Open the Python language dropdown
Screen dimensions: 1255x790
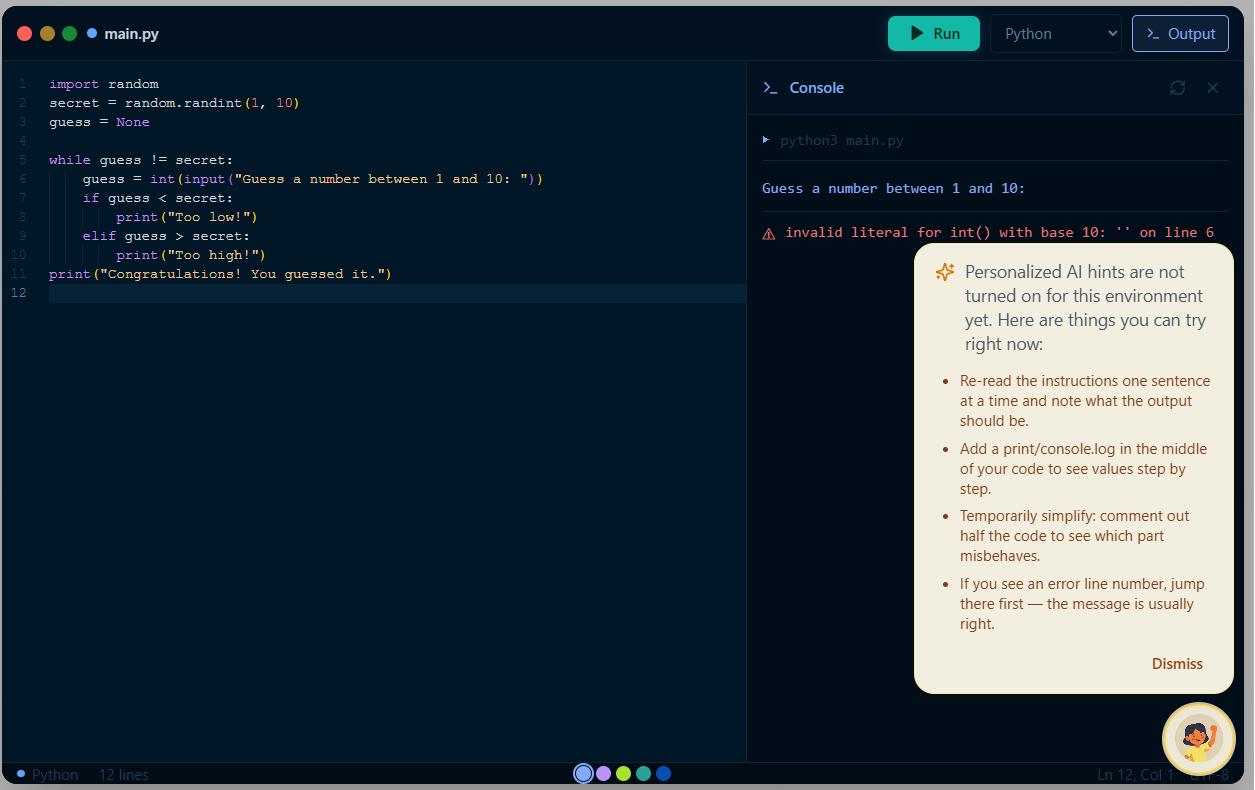coord(1057,33)
